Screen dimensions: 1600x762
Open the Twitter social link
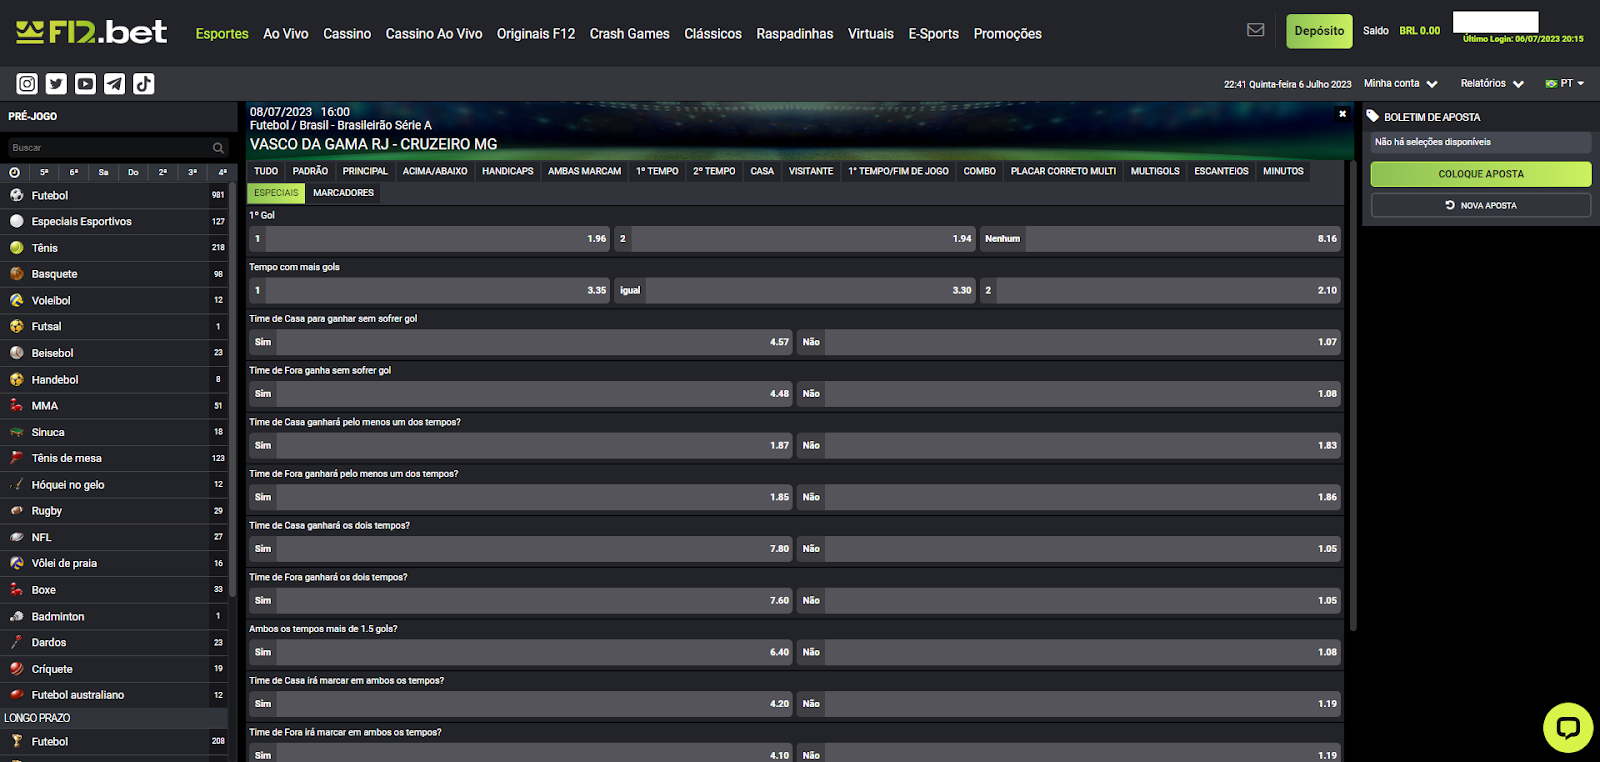56,84
